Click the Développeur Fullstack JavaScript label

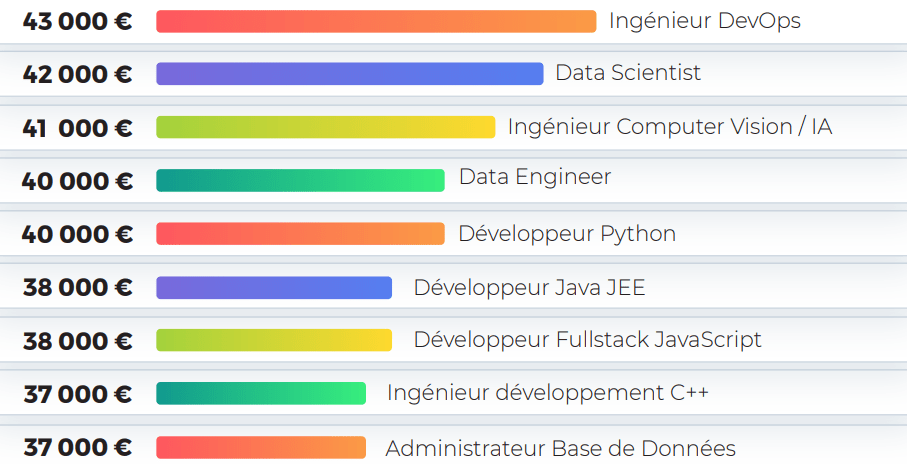587,340
